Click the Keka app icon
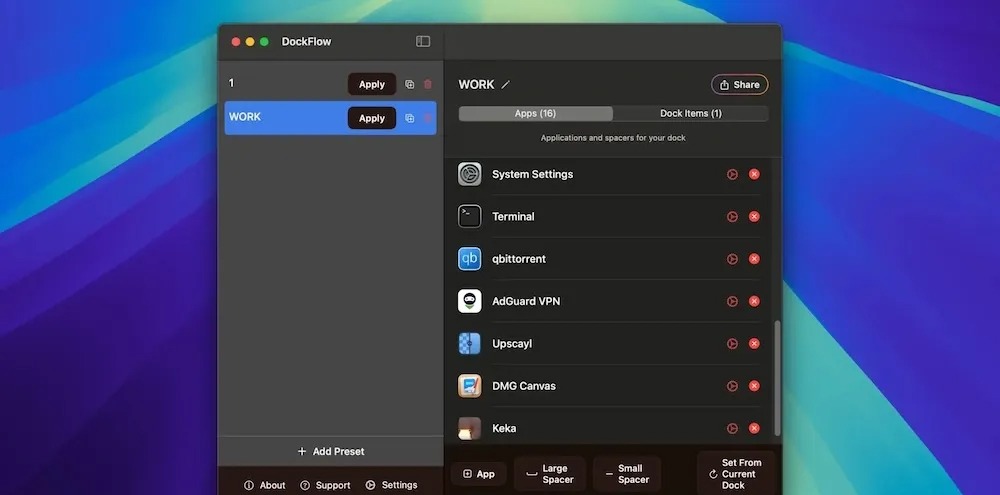 pyautogui.click(x=469, y=429)
